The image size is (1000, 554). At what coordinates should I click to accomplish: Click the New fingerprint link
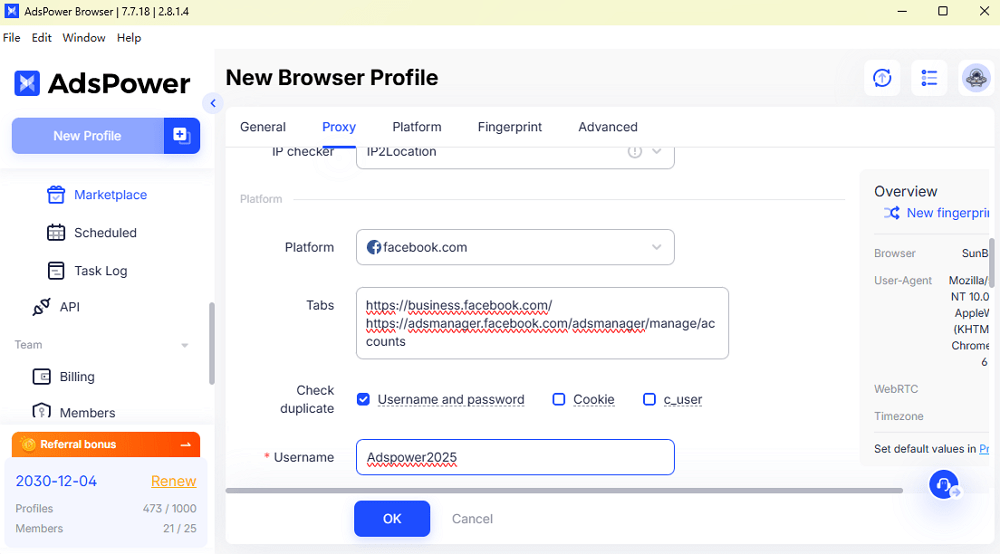(948, 213)
